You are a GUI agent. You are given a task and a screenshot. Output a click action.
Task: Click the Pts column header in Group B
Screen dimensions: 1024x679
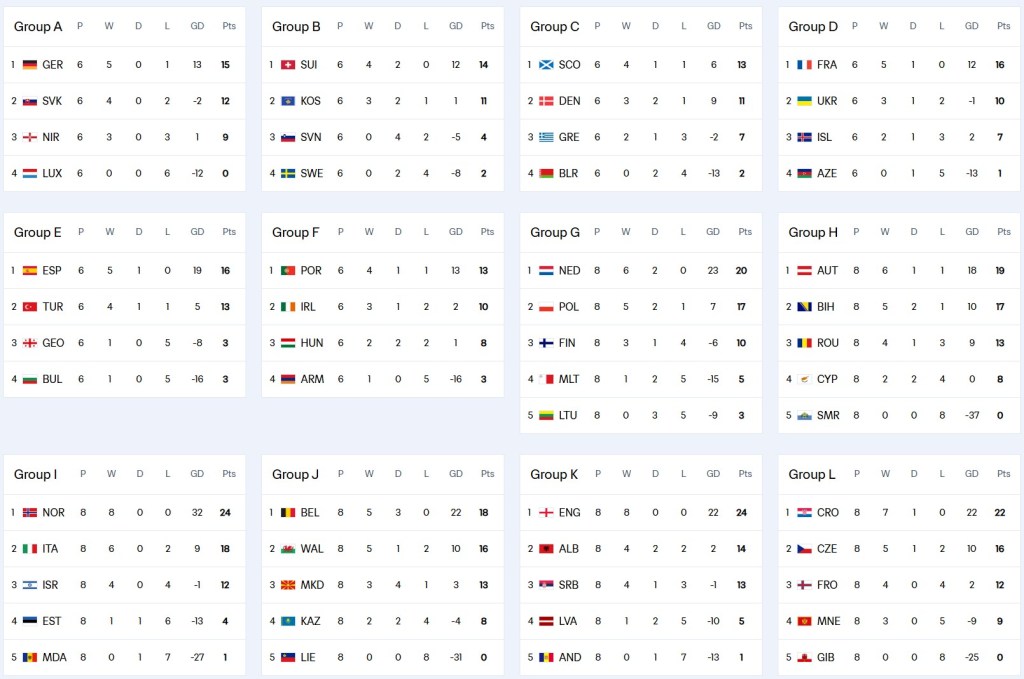(487, 26)
